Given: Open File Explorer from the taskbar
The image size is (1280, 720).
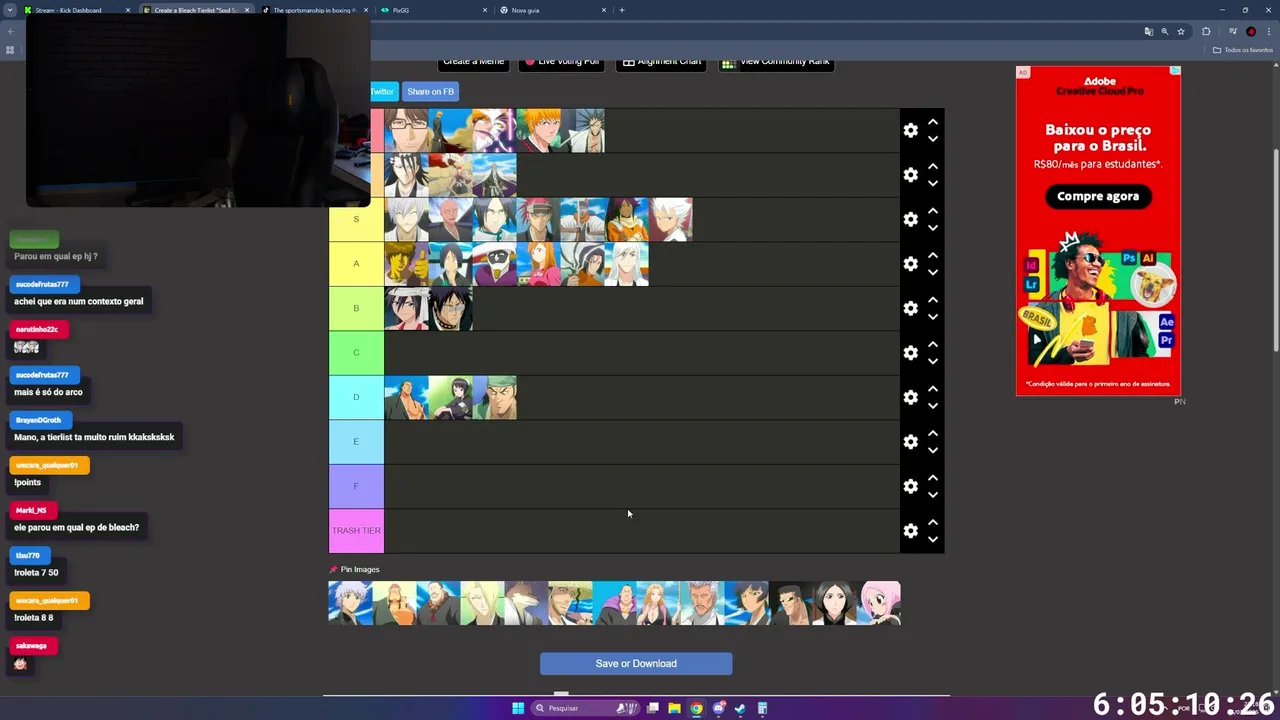Looking at the screenshot, I should [675, 708].
